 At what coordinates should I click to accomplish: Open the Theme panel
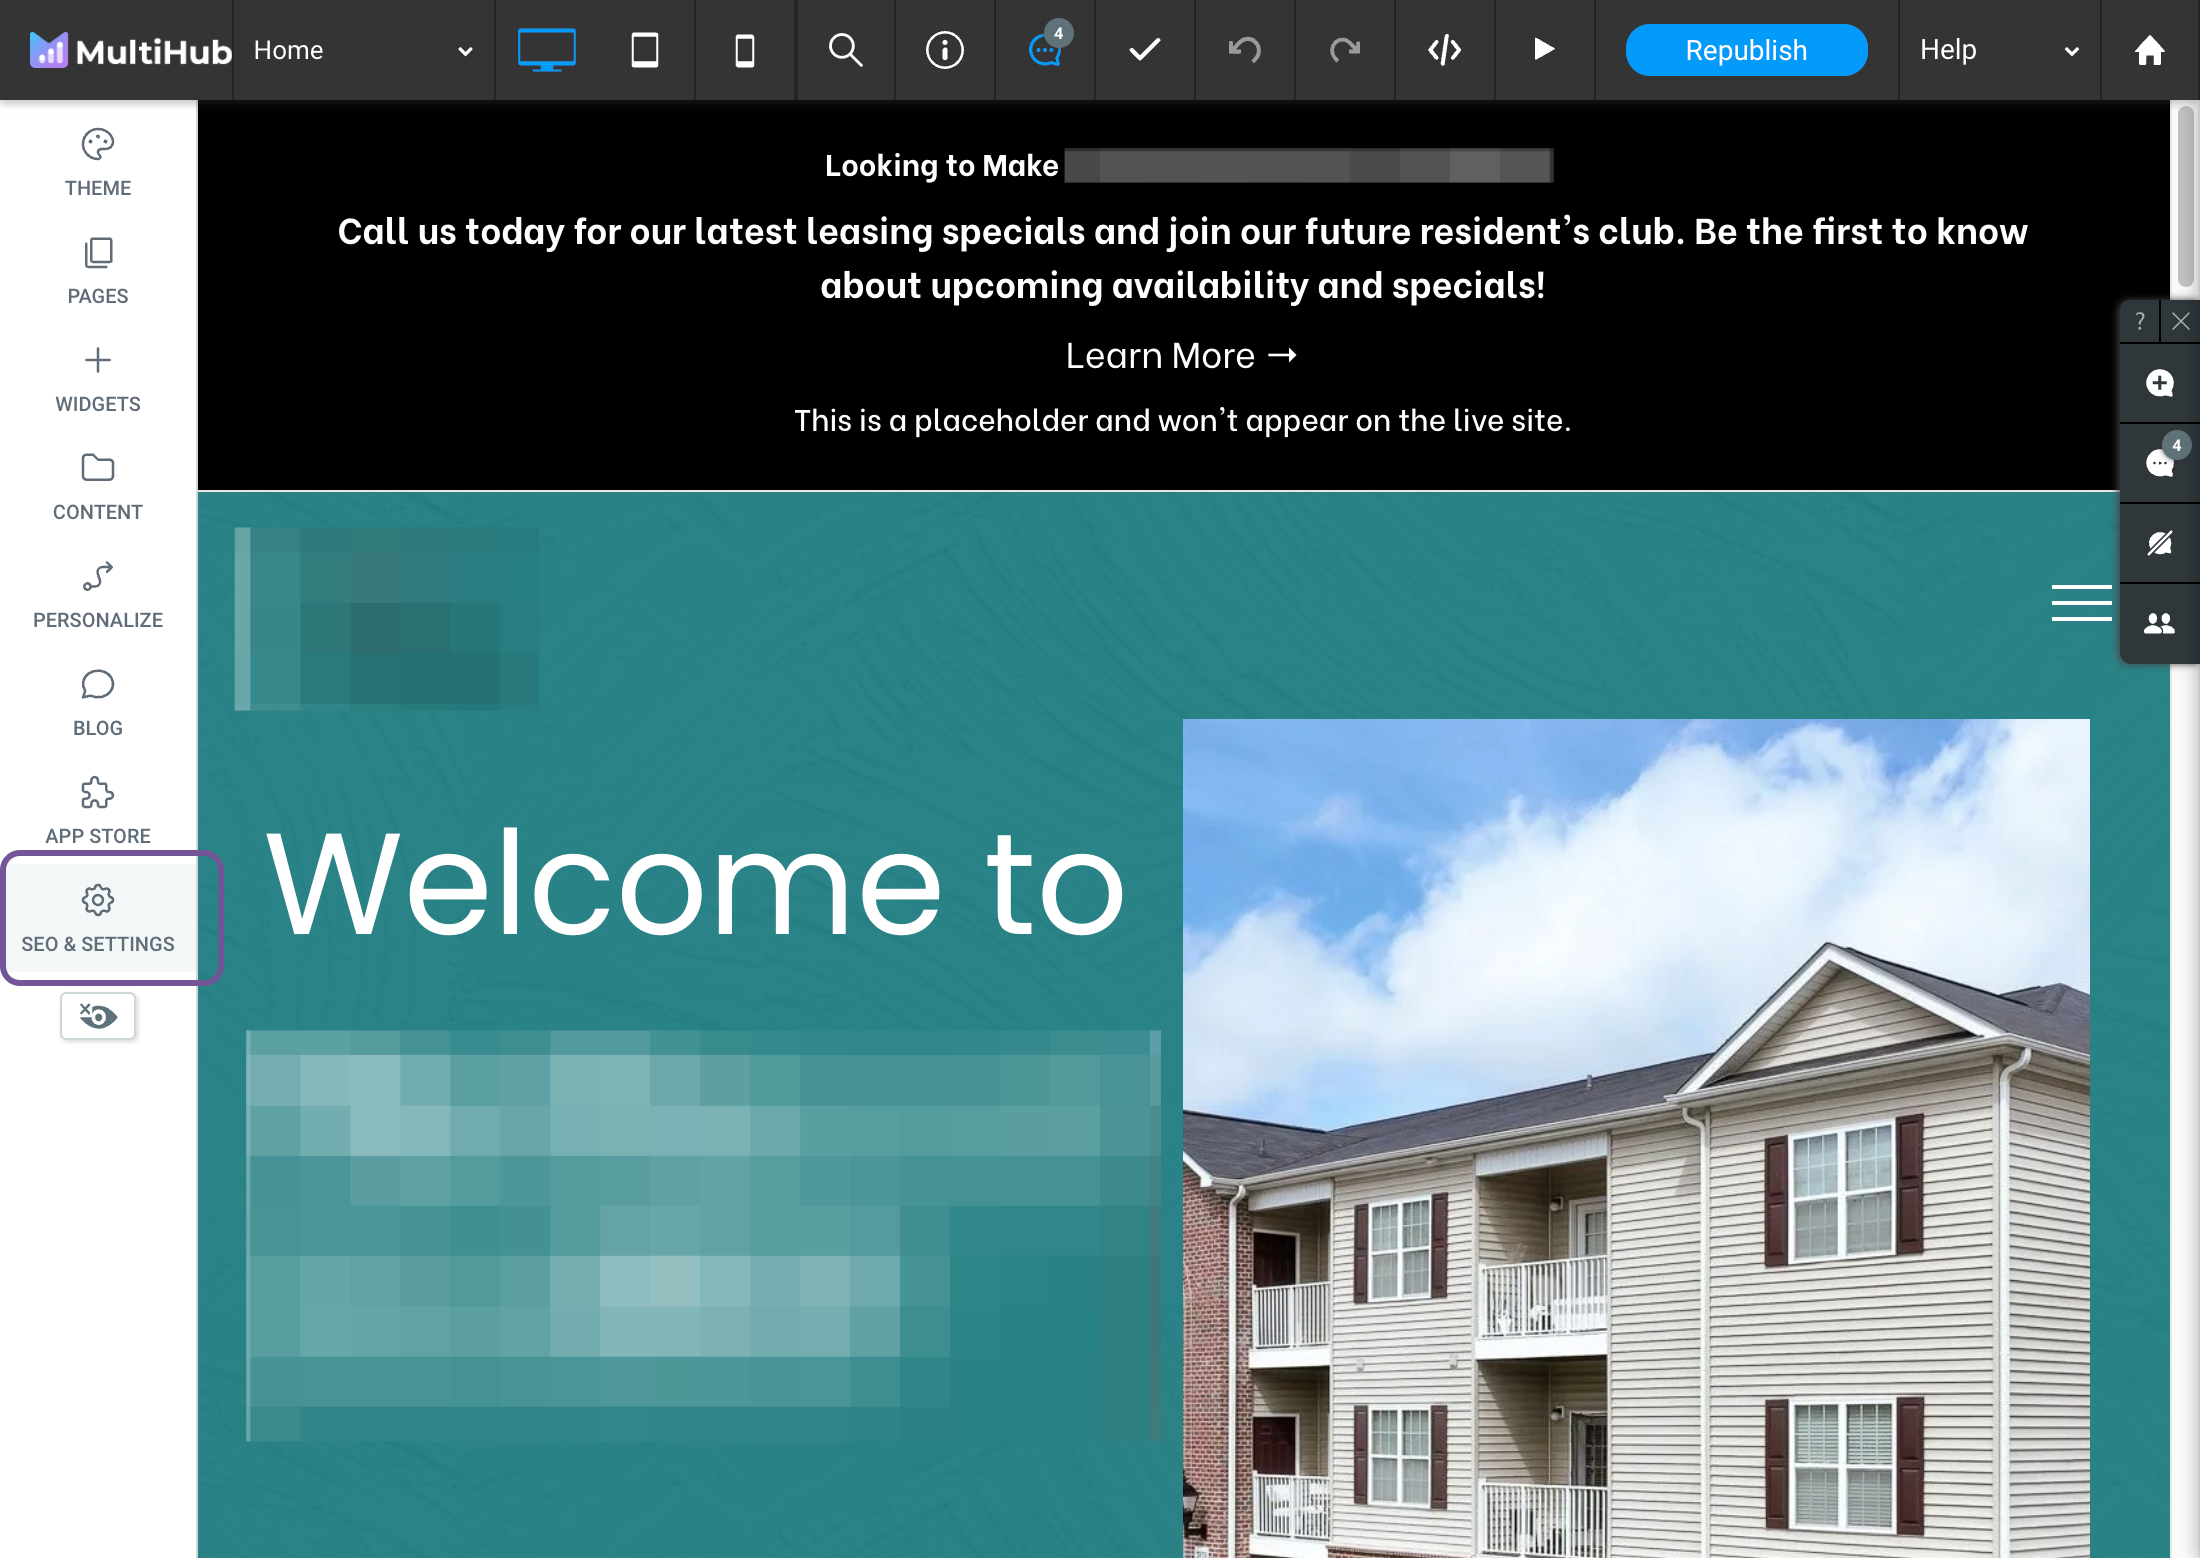(x=98, y=163)
